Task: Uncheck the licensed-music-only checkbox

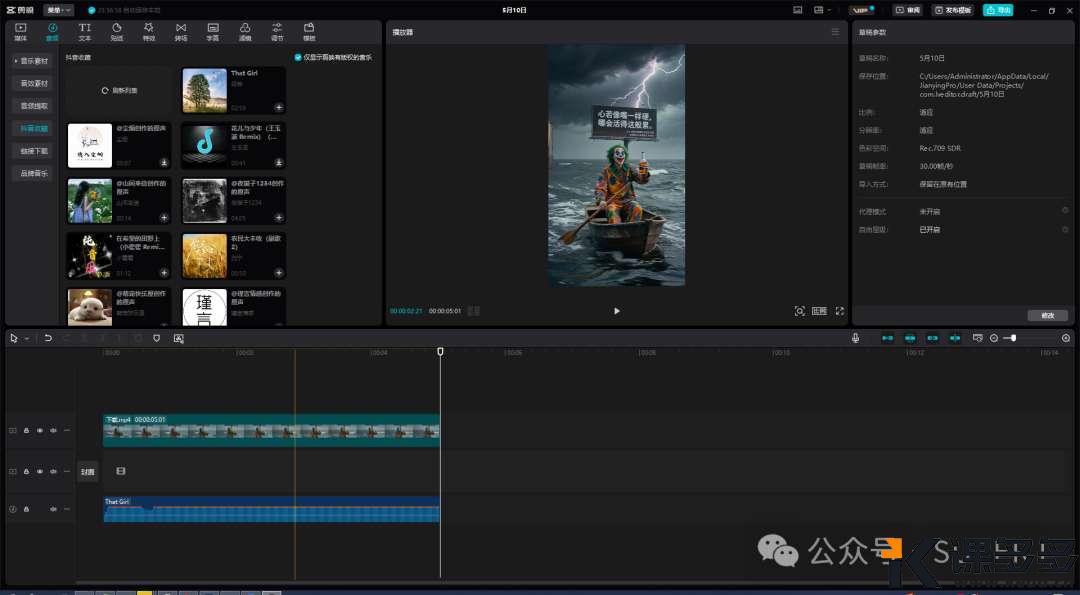Action: point(298,58)
